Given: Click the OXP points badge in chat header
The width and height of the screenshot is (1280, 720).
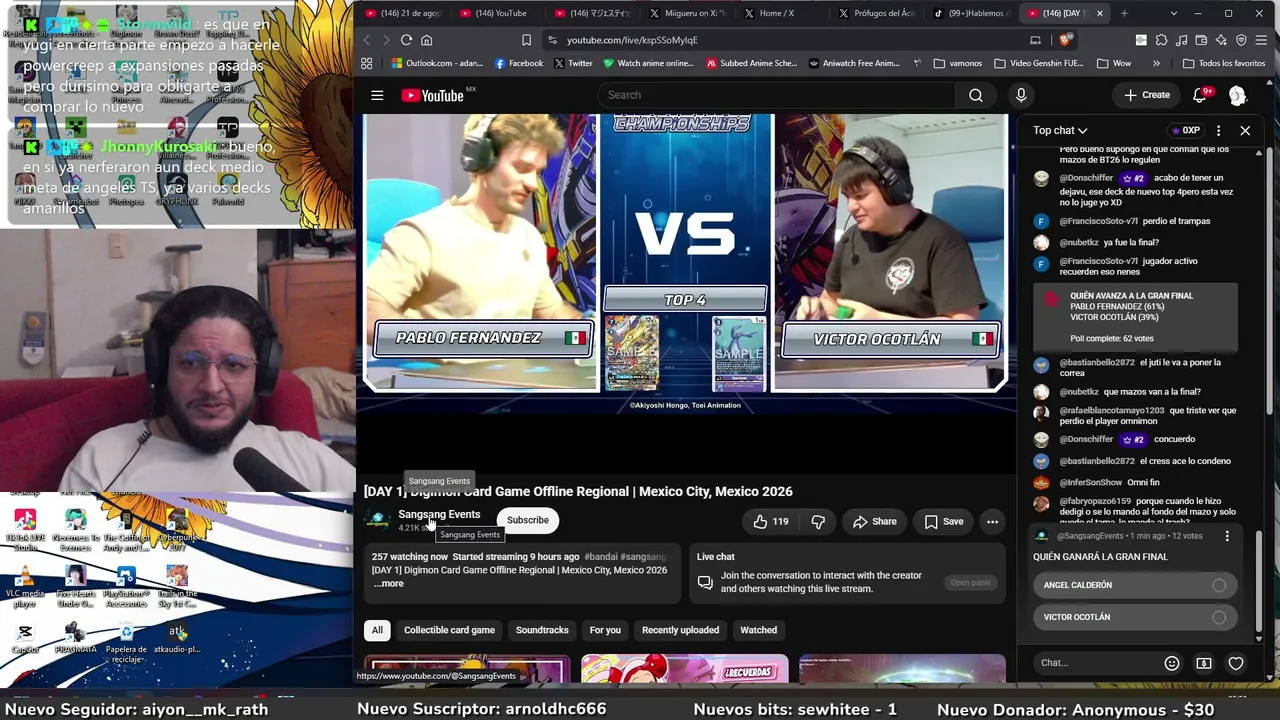Looking at the screenshot, I should tap(1185, 131).
